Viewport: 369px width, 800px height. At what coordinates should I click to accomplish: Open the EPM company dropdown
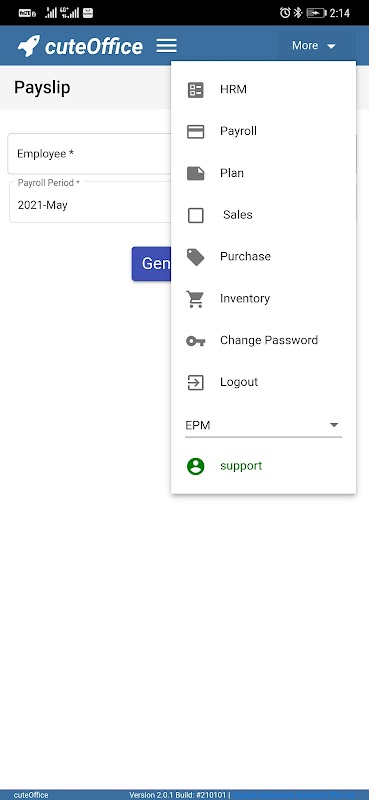[x=263, y=425]
